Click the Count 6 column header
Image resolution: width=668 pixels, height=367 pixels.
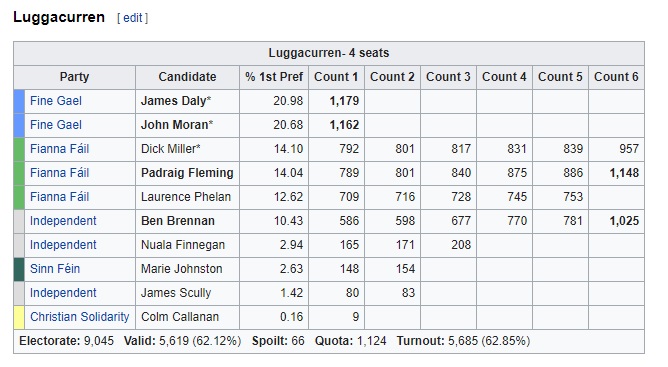[x=616, y=77]
